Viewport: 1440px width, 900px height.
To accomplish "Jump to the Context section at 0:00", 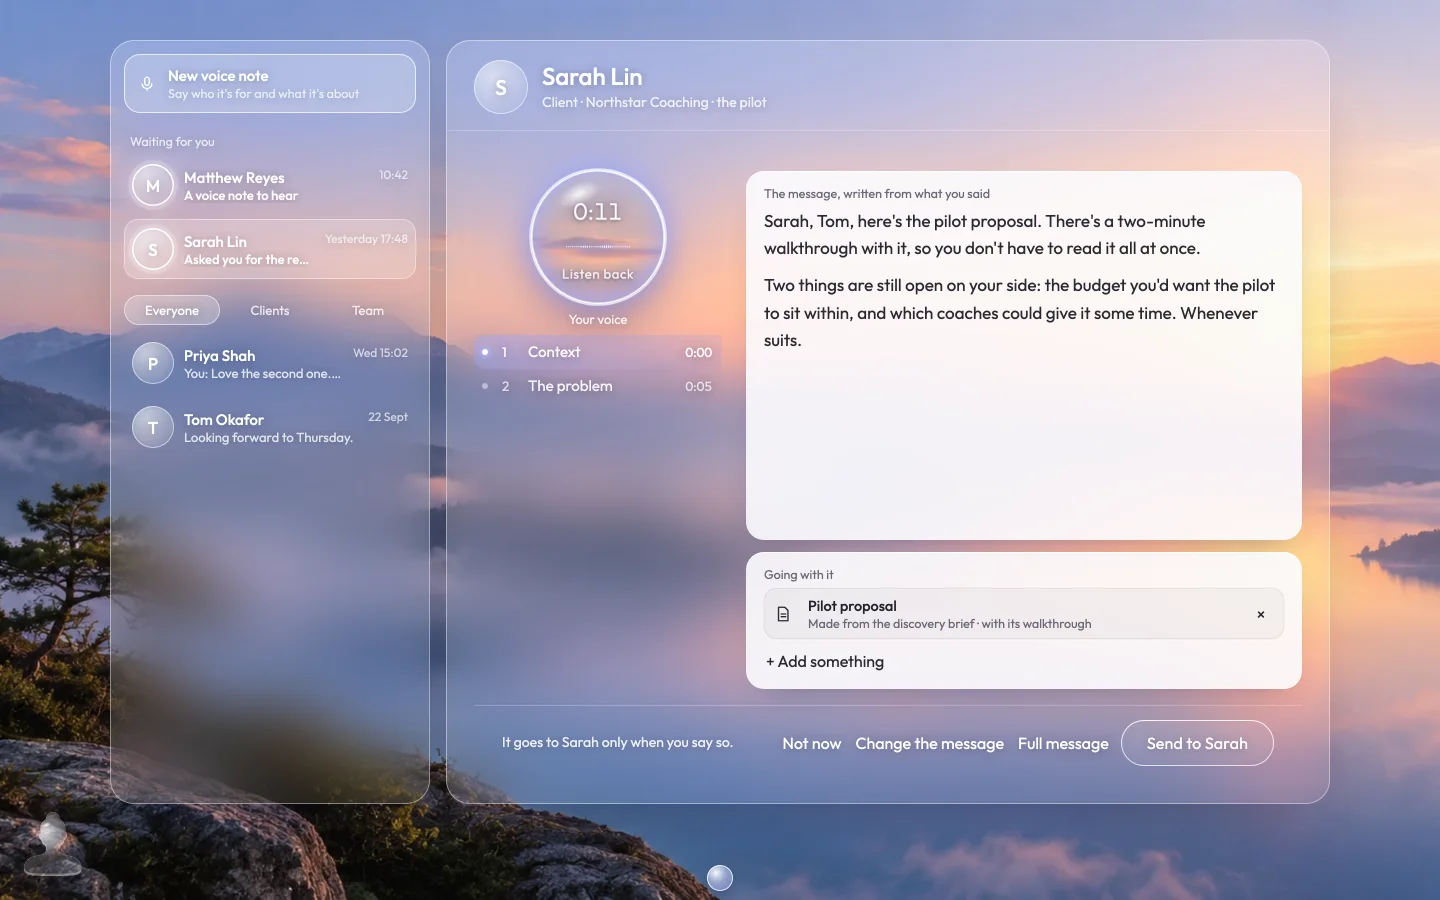I will 598,352.
